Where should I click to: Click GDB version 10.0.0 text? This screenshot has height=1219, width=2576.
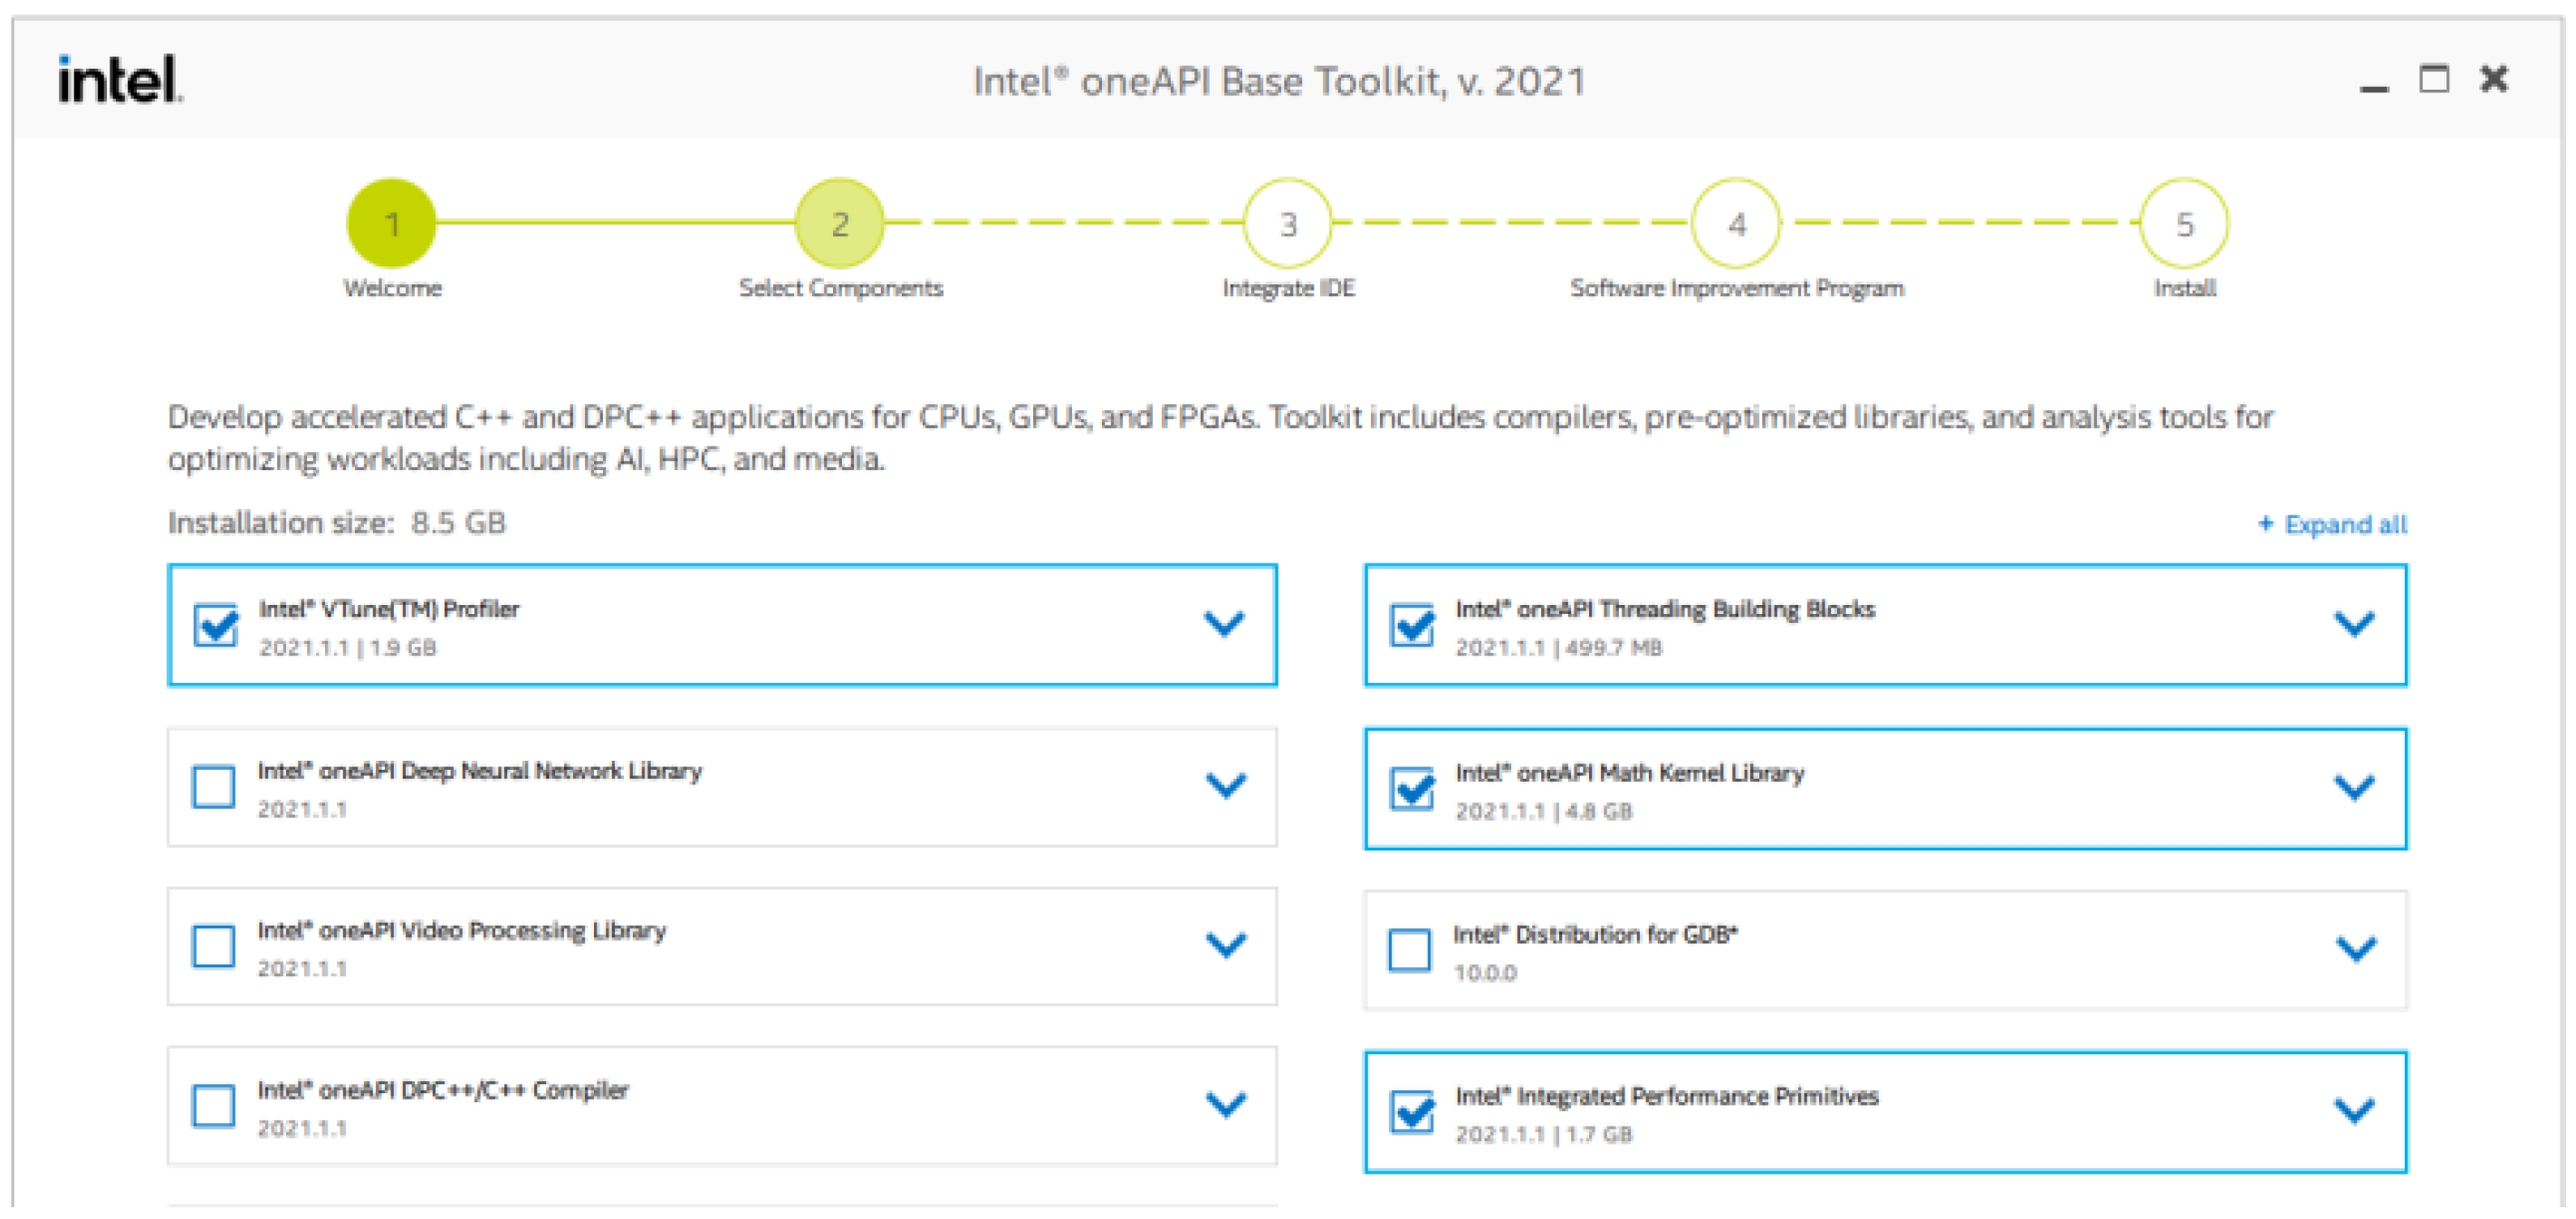click(x=1485, y=973)
